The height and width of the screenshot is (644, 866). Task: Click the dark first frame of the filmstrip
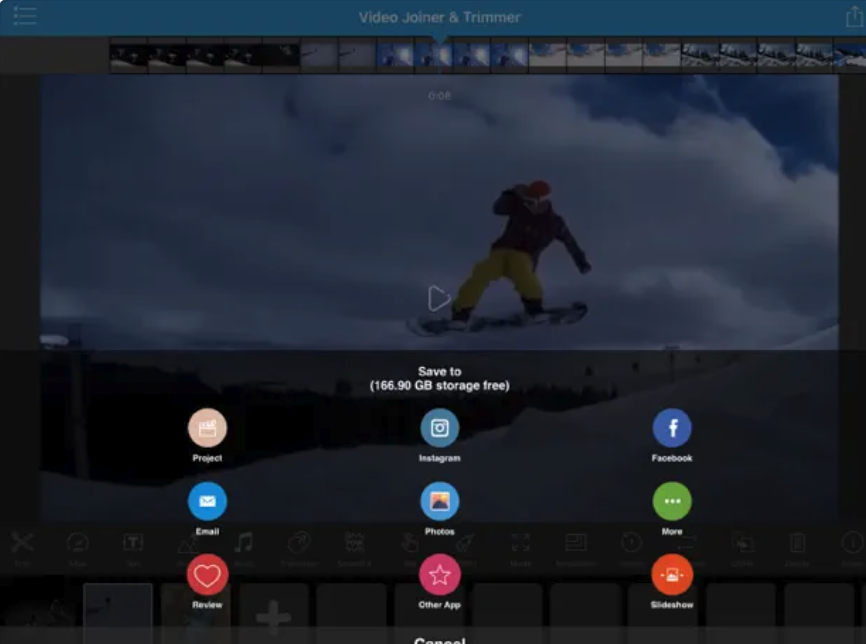click(x=128, y=56)
